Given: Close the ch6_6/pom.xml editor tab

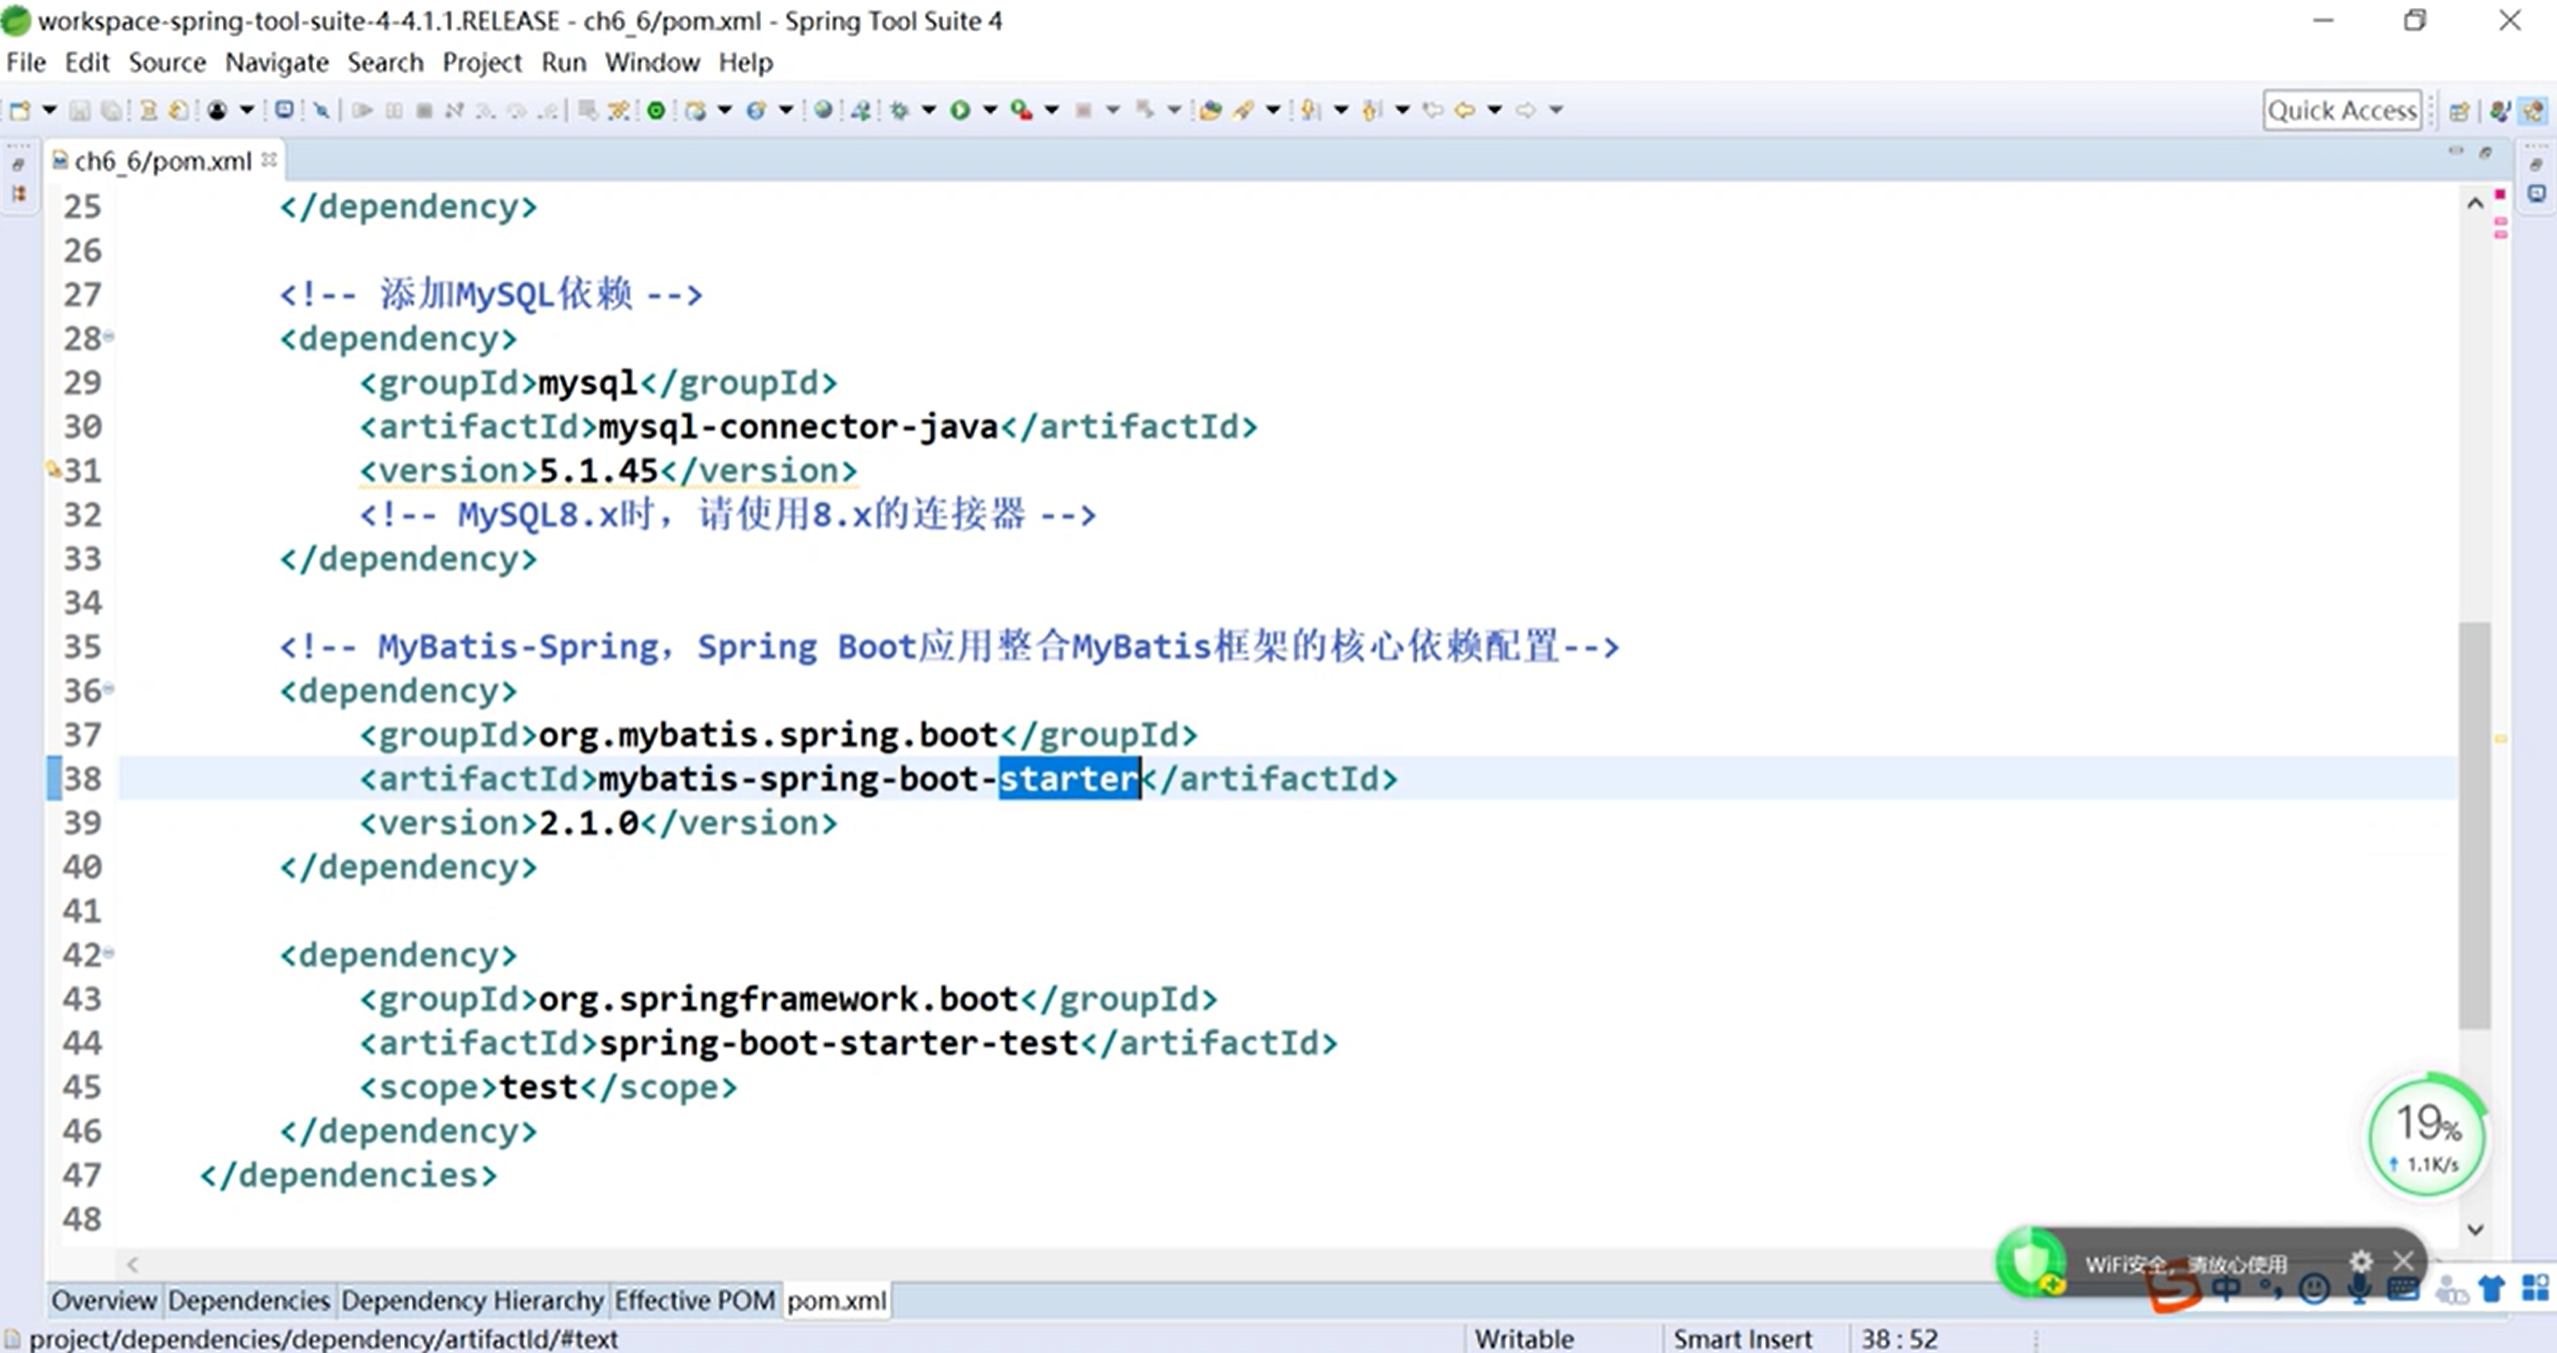Looking at the screenshot, I should point(269,160).
